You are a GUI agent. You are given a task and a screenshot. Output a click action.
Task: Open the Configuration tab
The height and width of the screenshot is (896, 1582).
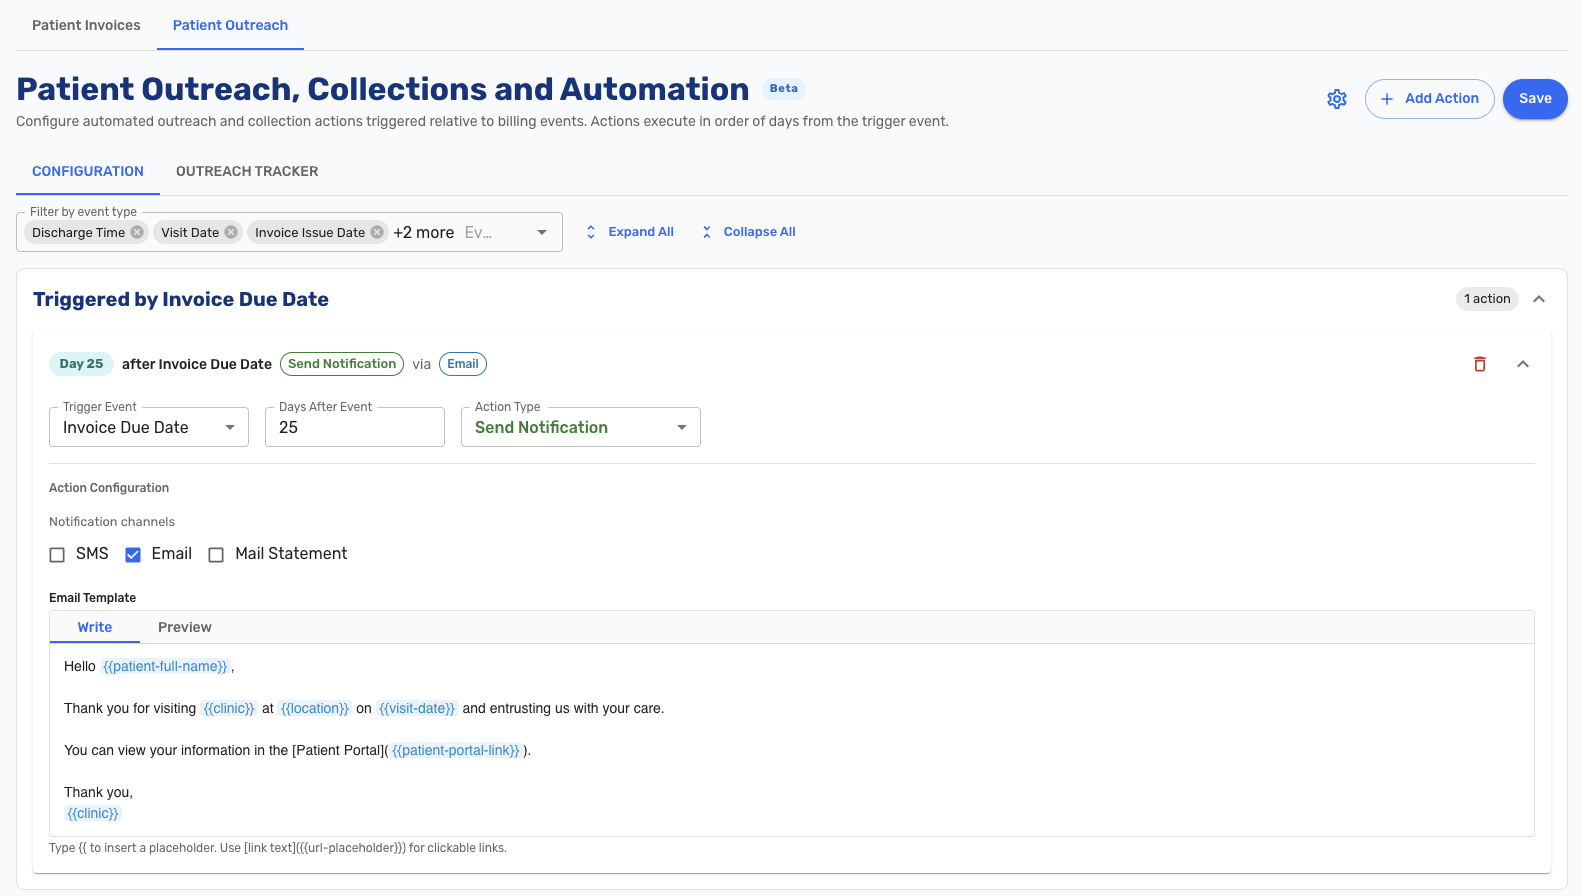88,171
